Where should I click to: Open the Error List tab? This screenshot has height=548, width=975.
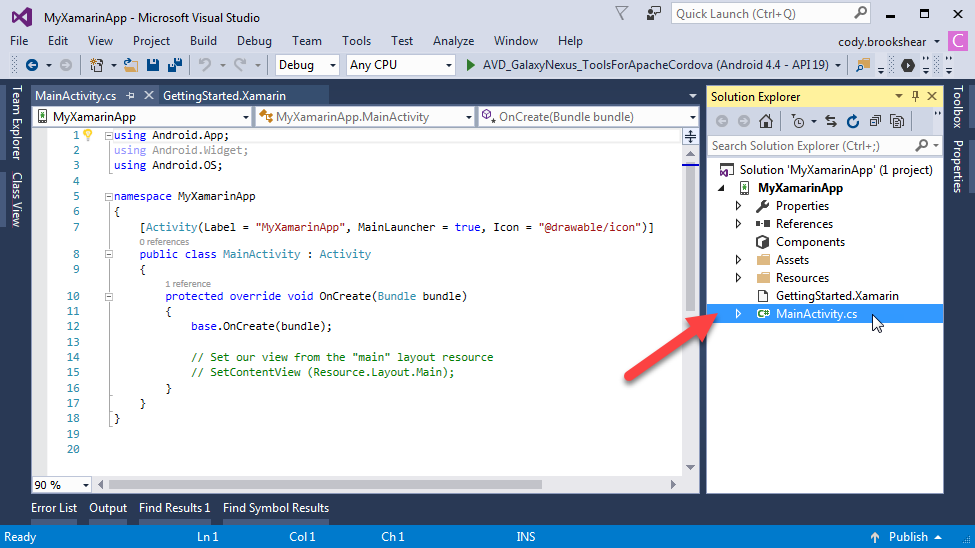pos(54,508)
